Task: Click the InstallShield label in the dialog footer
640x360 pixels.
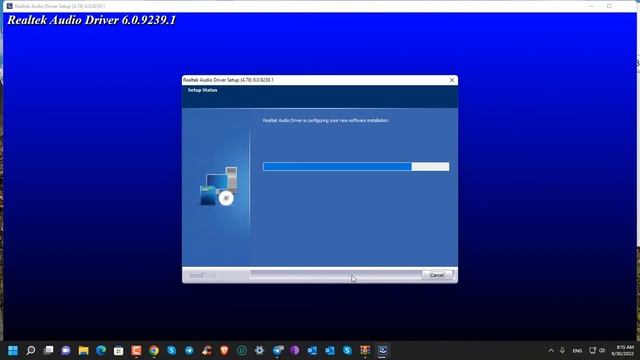Action: (x=203, y=276)
